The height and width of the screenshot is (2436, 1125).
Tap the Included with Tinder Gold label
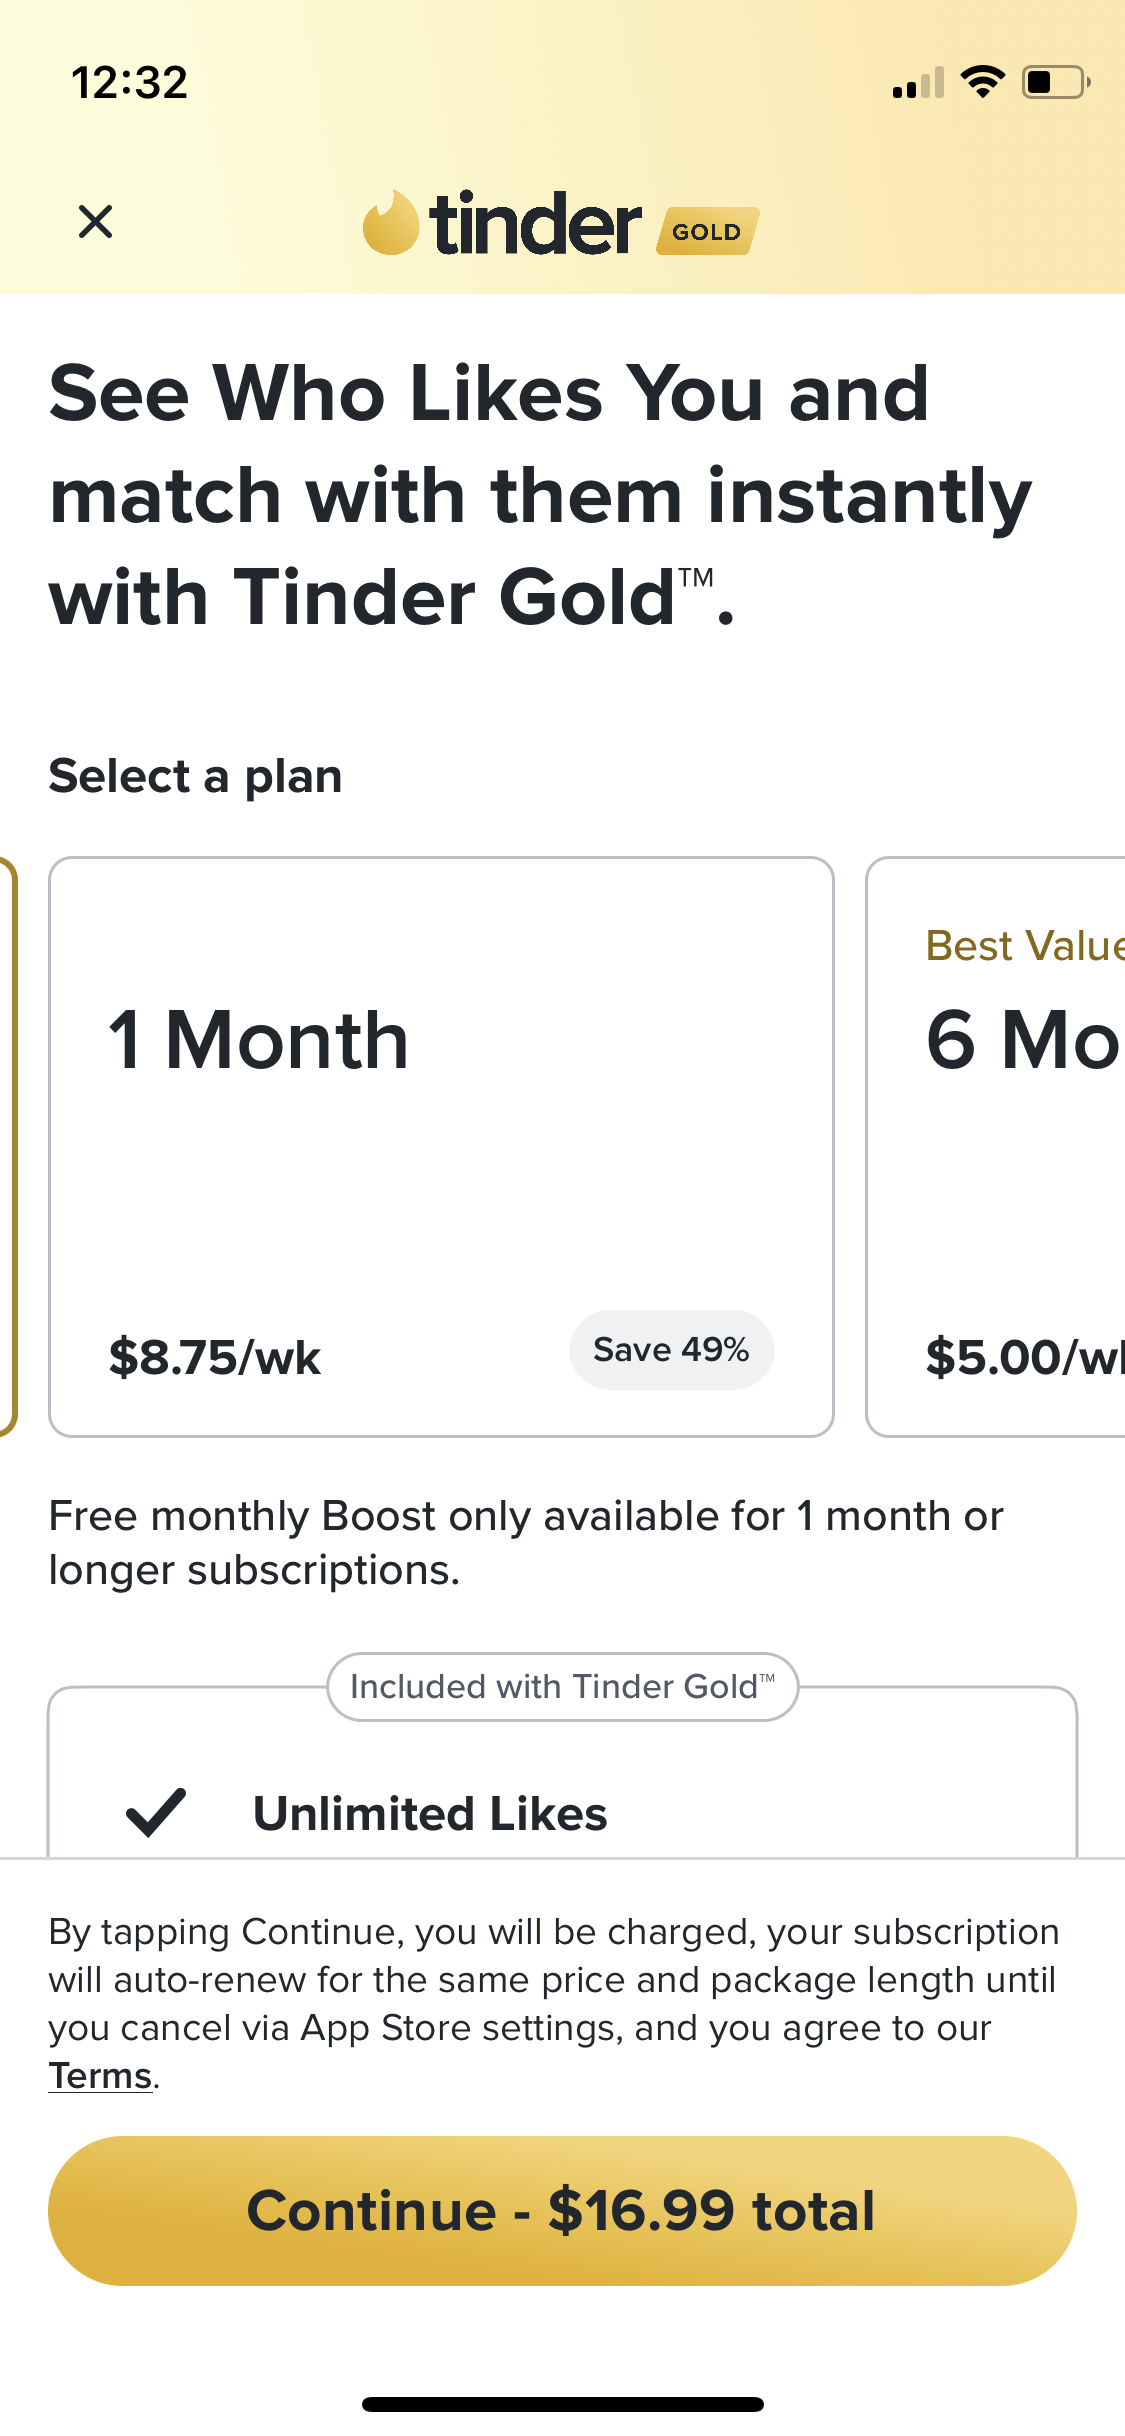pos(562,1687)
